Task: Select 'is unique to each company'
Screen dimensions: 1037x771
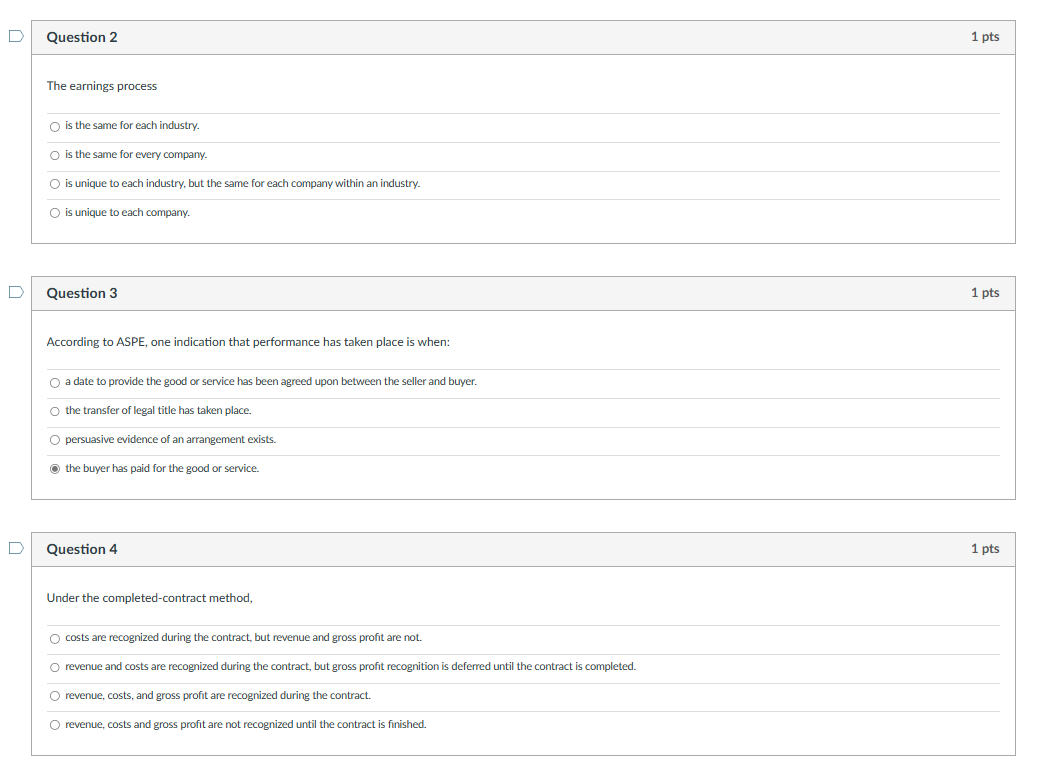Action: click(55, 213)
